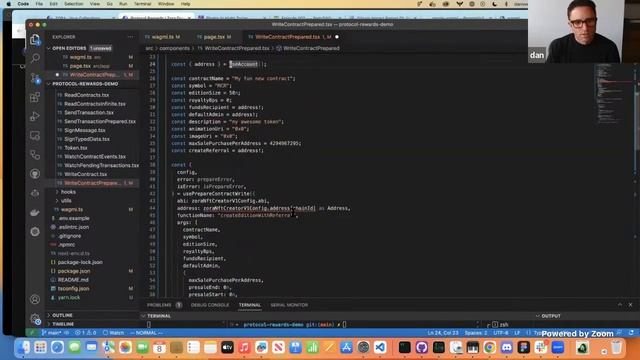Open WatchPendingTransactions.tsx in the file tree
Screen dimensions: 640x360
101,165
